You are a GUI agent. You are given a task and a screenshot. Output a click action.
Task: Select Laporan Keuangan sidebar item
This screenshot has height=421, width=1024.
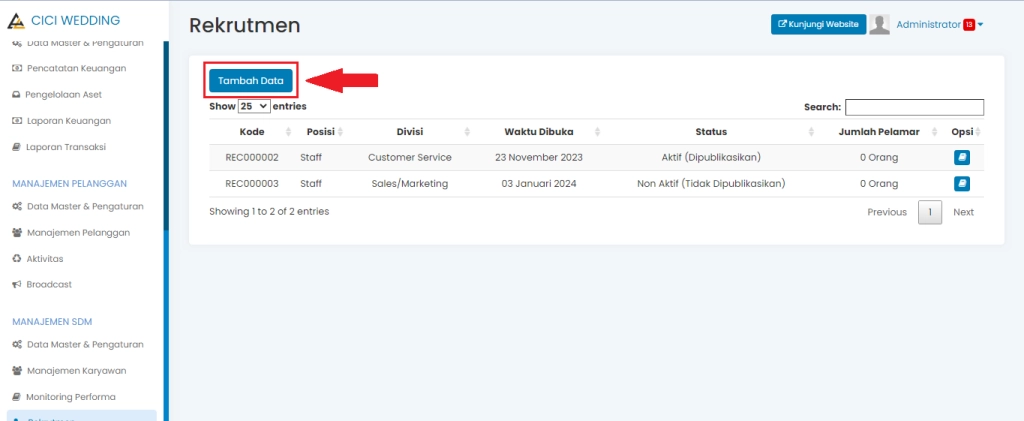tap(68, 121)
